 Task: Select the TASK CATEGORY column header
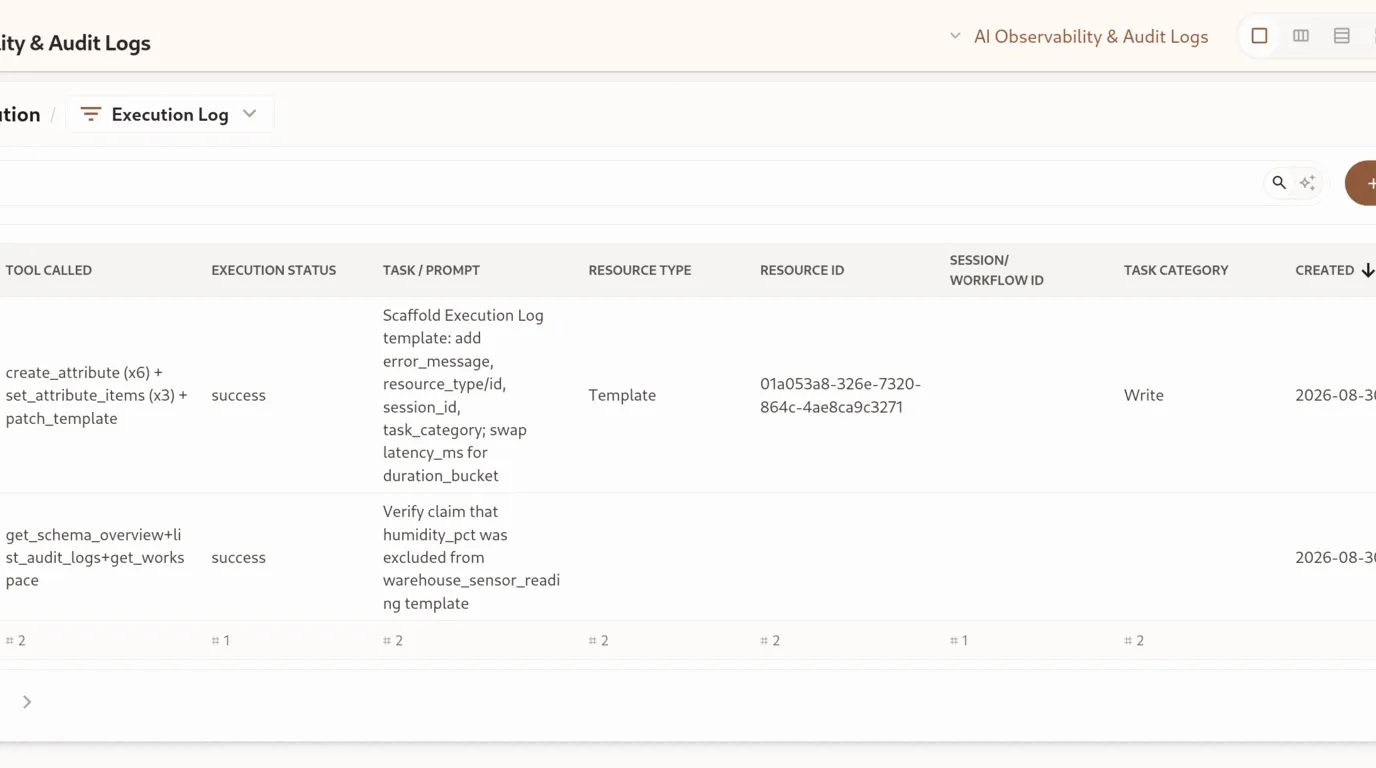coord(1176,270)
